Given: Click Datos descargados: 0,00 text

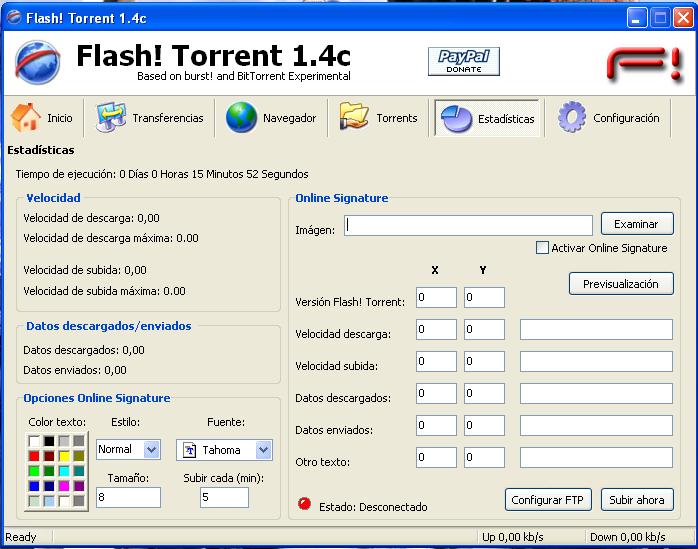Looking at the screenshot, I should tap(84, 350).
